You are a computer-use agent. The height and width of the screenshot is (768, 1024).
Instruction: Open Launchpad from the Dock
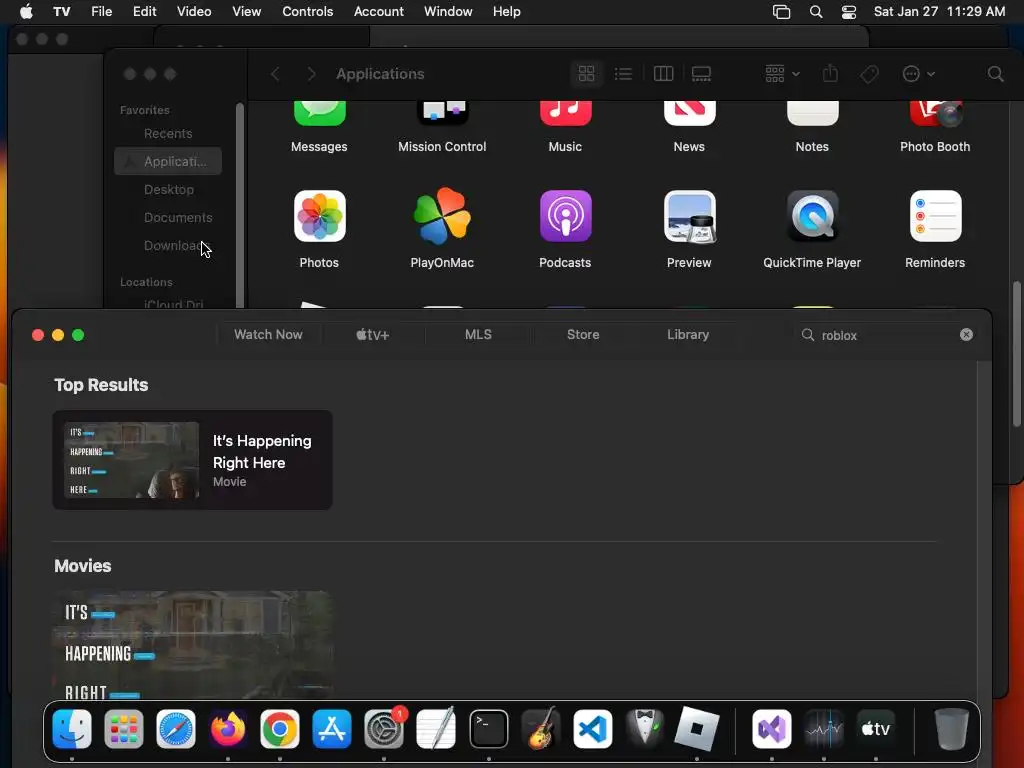tap(123, 729)
